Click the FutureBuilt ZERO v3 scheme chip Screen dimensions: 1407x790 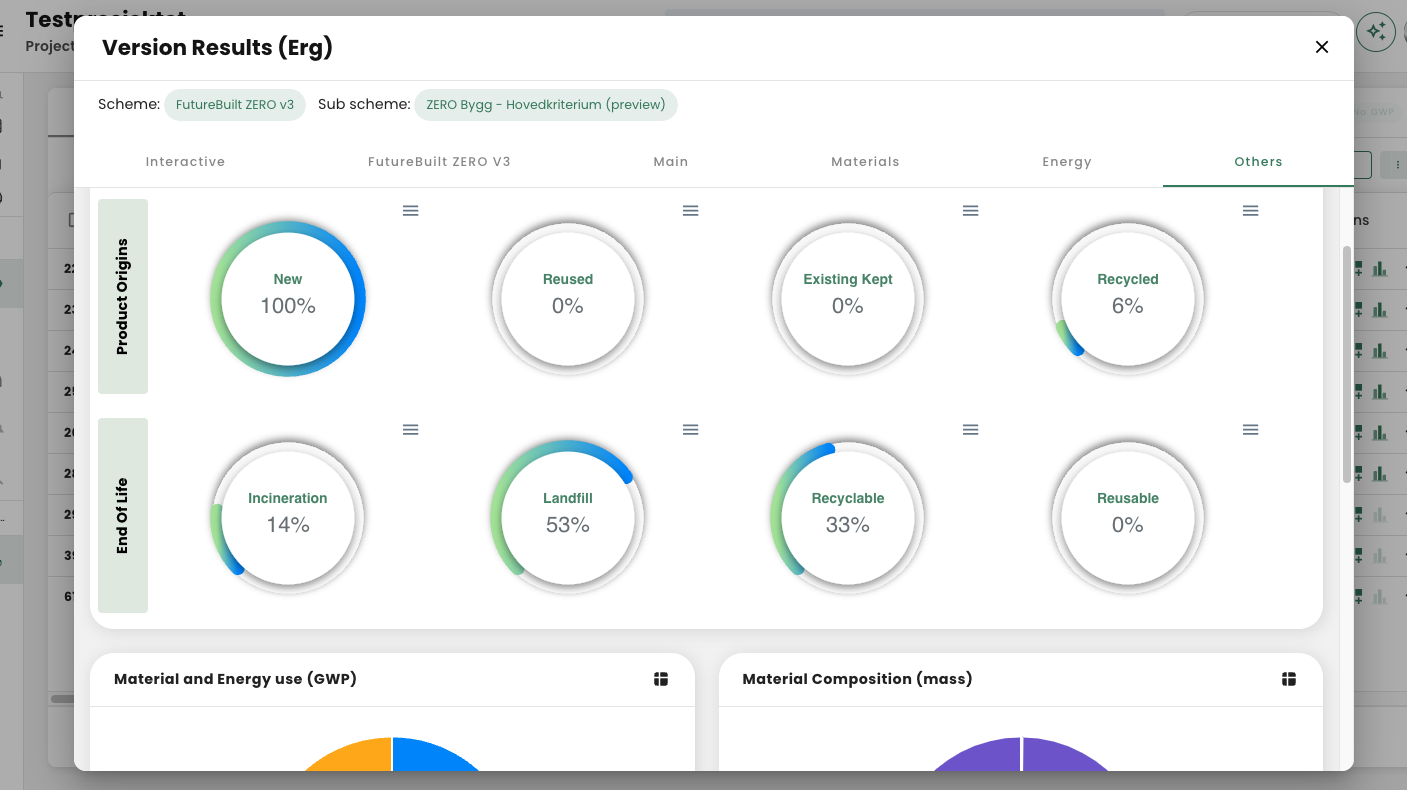click(x=235, y=105)
